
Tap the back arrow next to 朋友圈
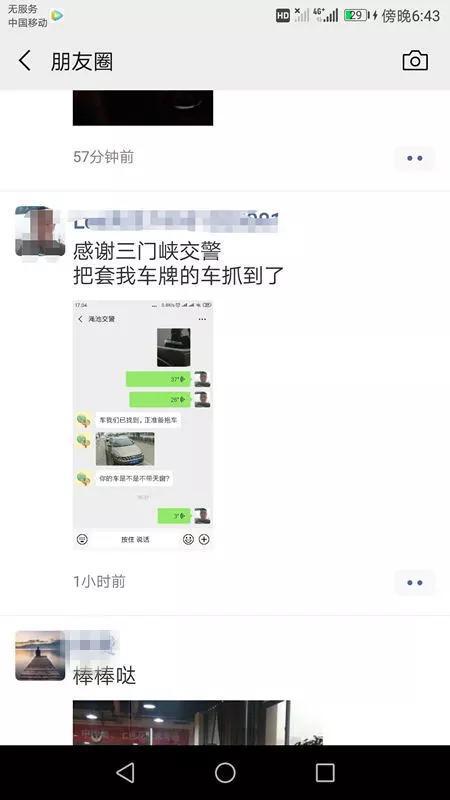[x=24, y=61]
